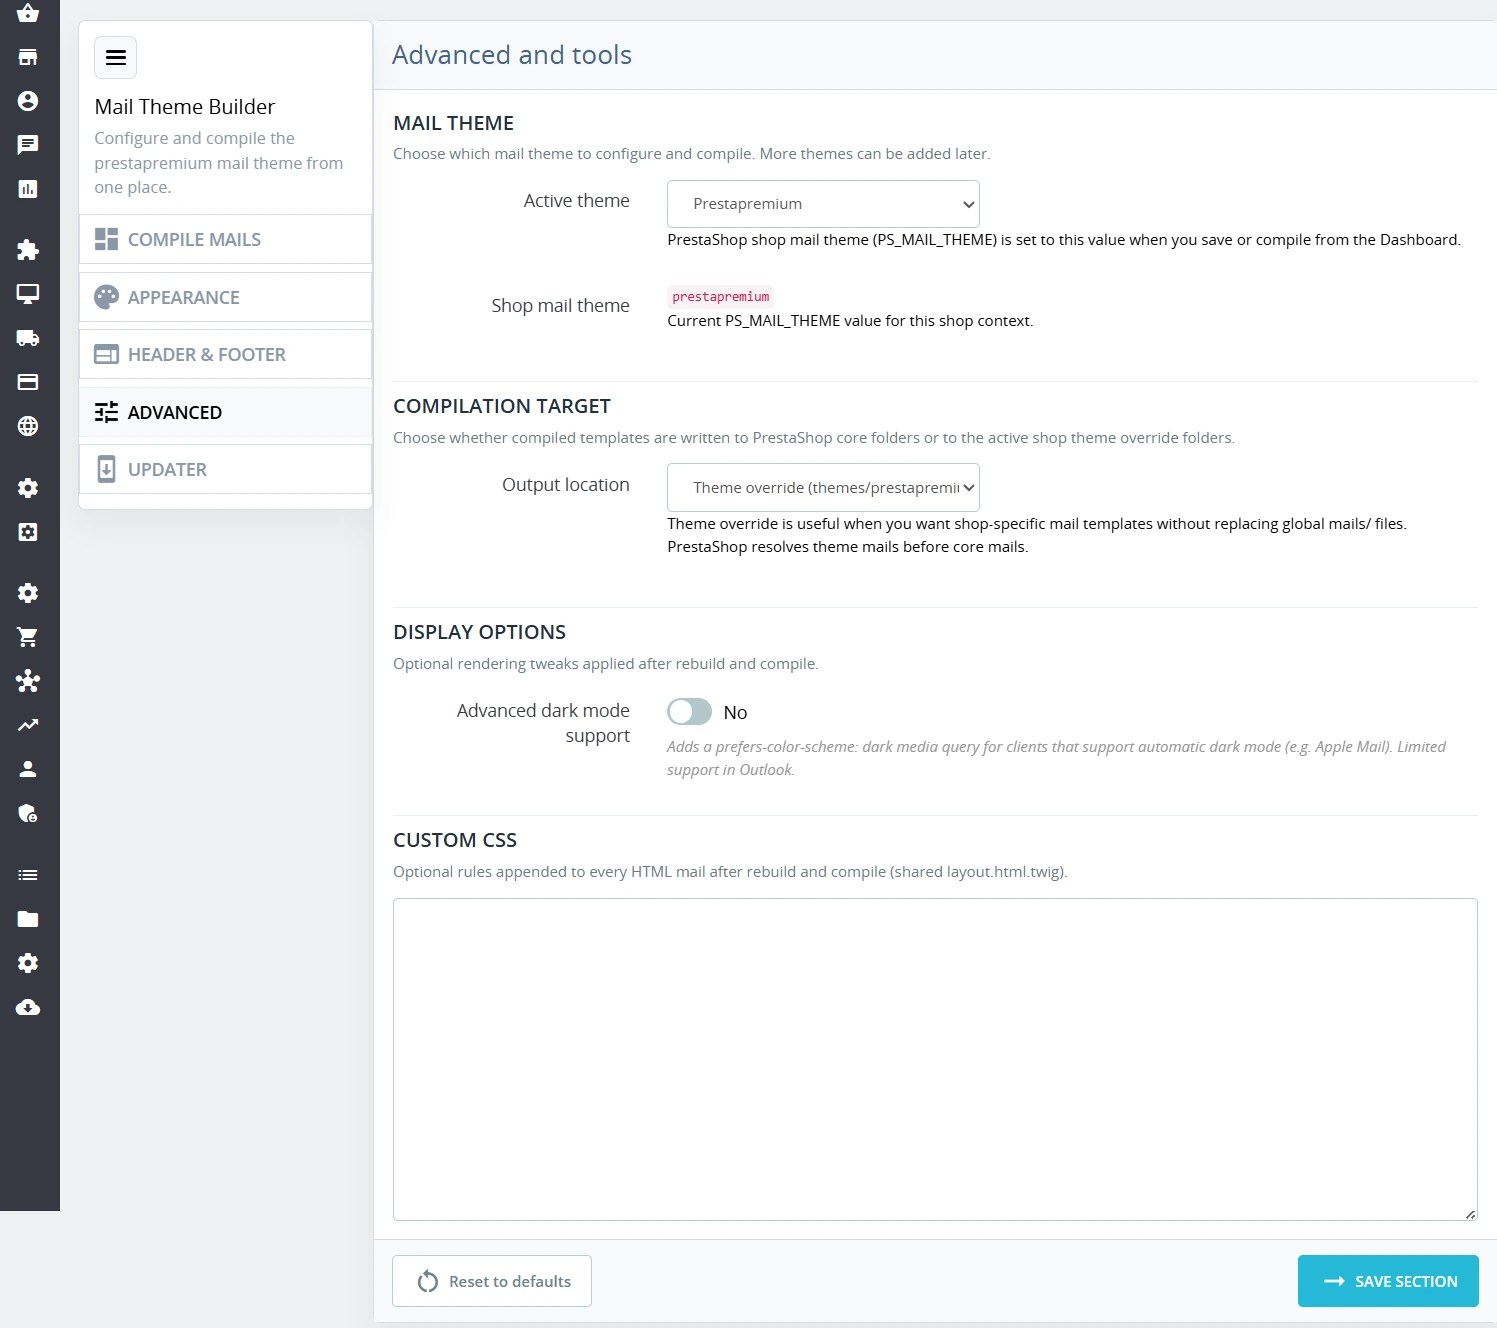The height and width of the screenshot is (1328, 1497).
Task: Click the Reset to defaults button
Action: click(x=492, y=1281)
